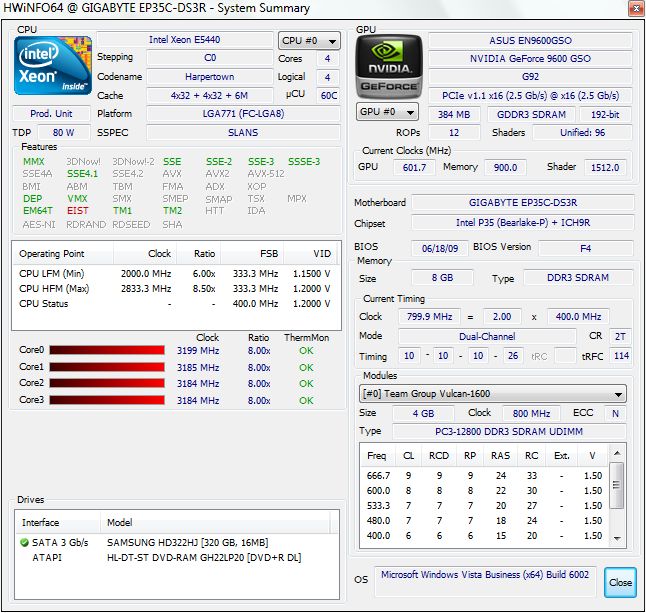Viewport: 646px width, 613px height.
Task: Select the CPU HFM (Max) row
Action: pos(175,288)
